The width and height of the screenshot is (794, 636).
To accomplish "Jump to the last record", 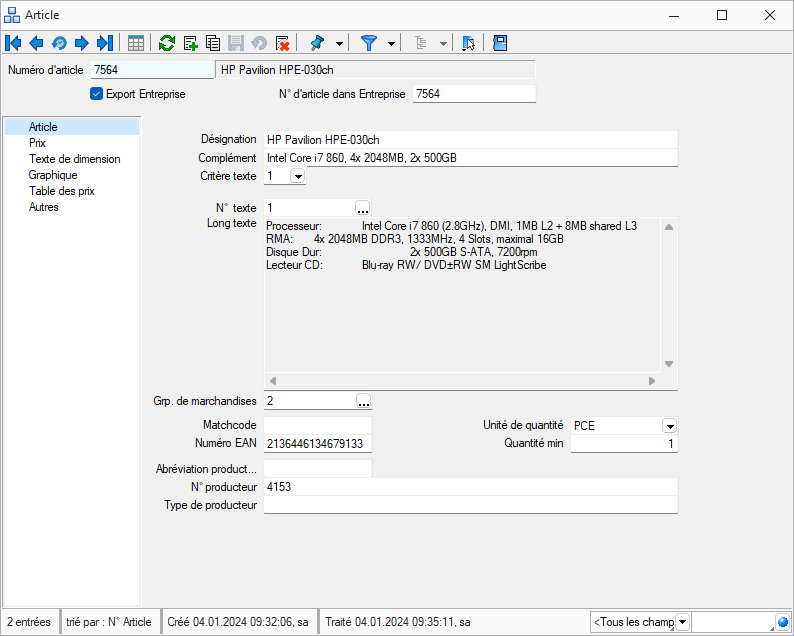I will [105, 43].
